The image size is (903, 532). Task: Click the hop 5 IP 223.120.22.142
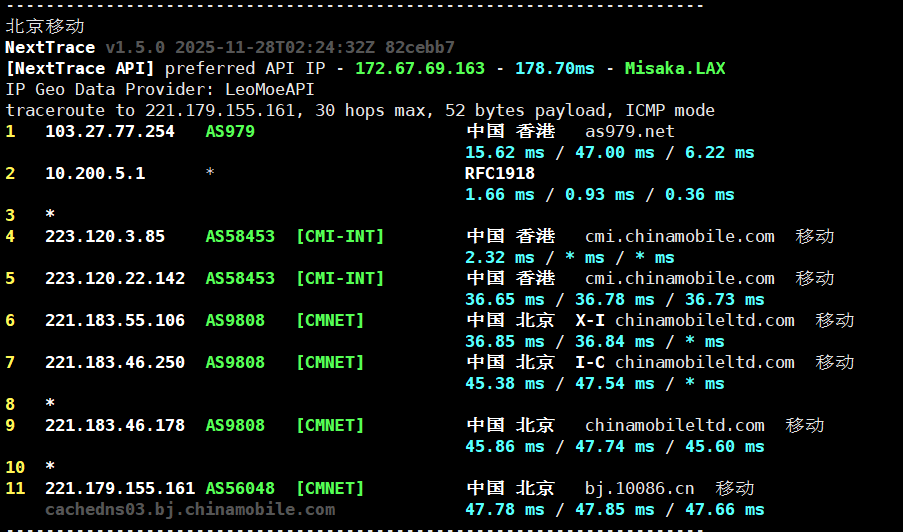coord(115,278)
